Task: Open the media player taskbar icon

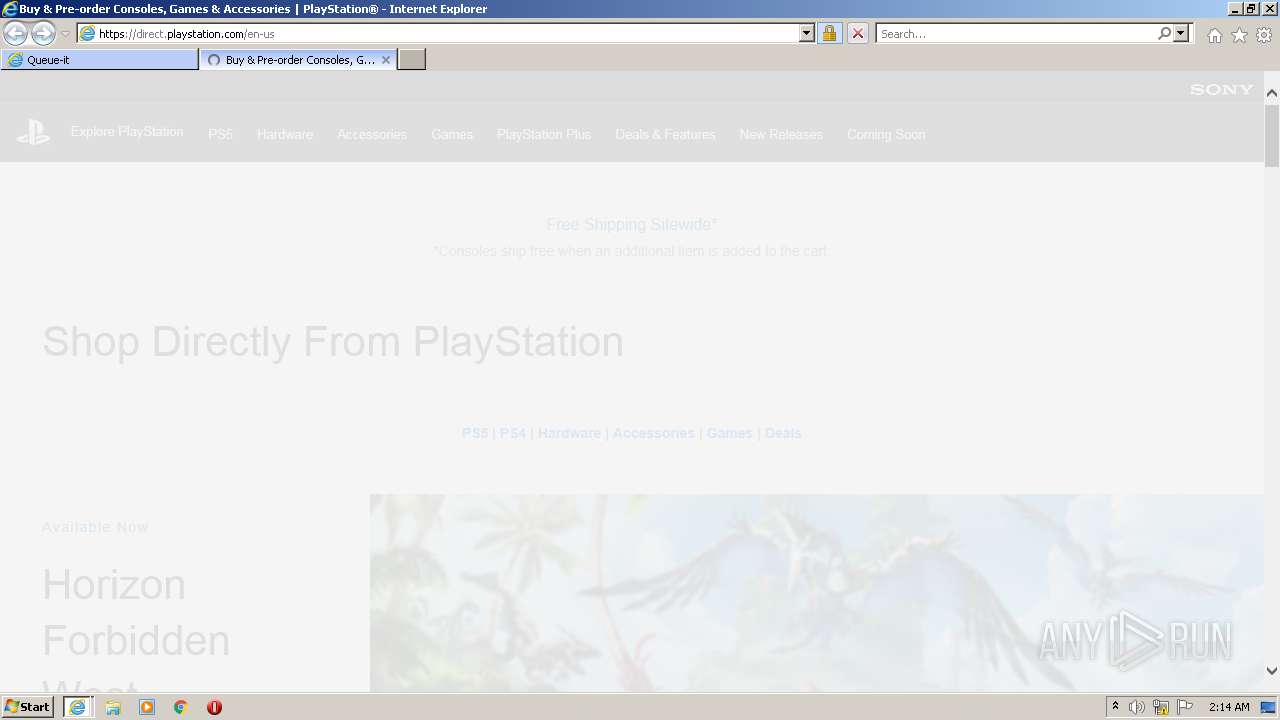Action: [x=147, y=707]
